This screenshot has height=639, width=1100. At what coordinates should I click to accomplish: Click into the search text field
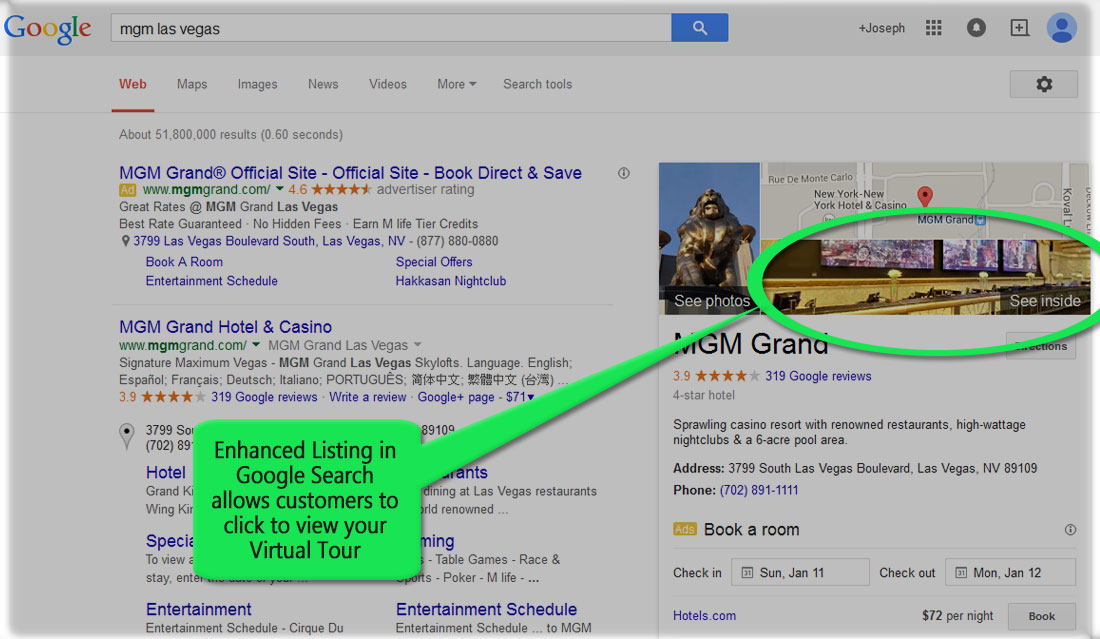[x=390, y=28]
